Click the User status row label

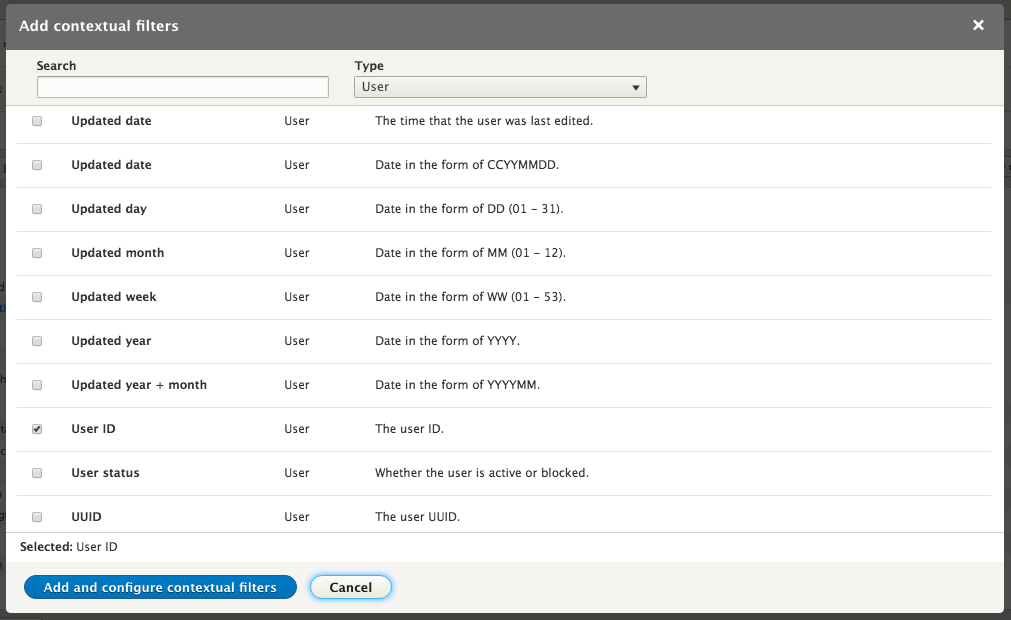tap(105, 473)
